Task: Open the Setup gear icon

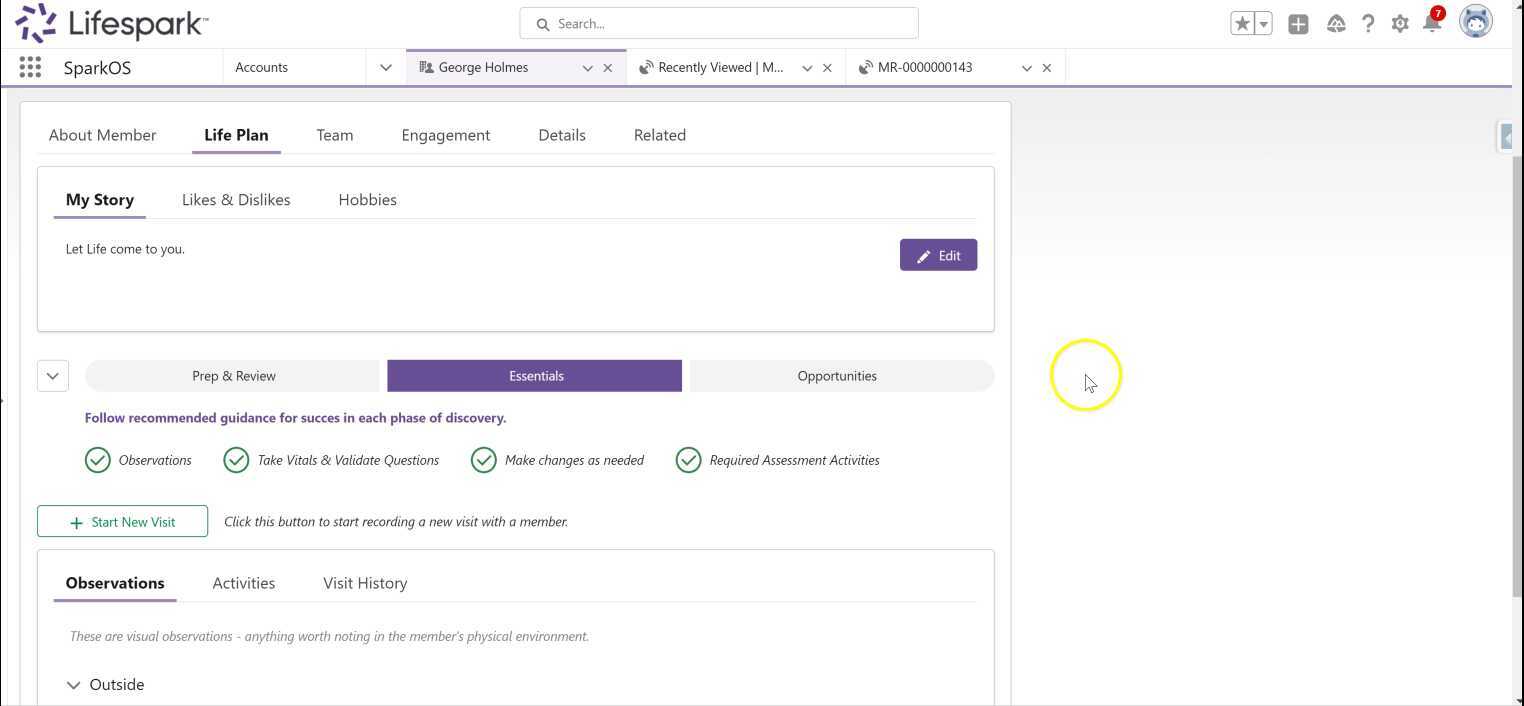Action: [1400, 24]
